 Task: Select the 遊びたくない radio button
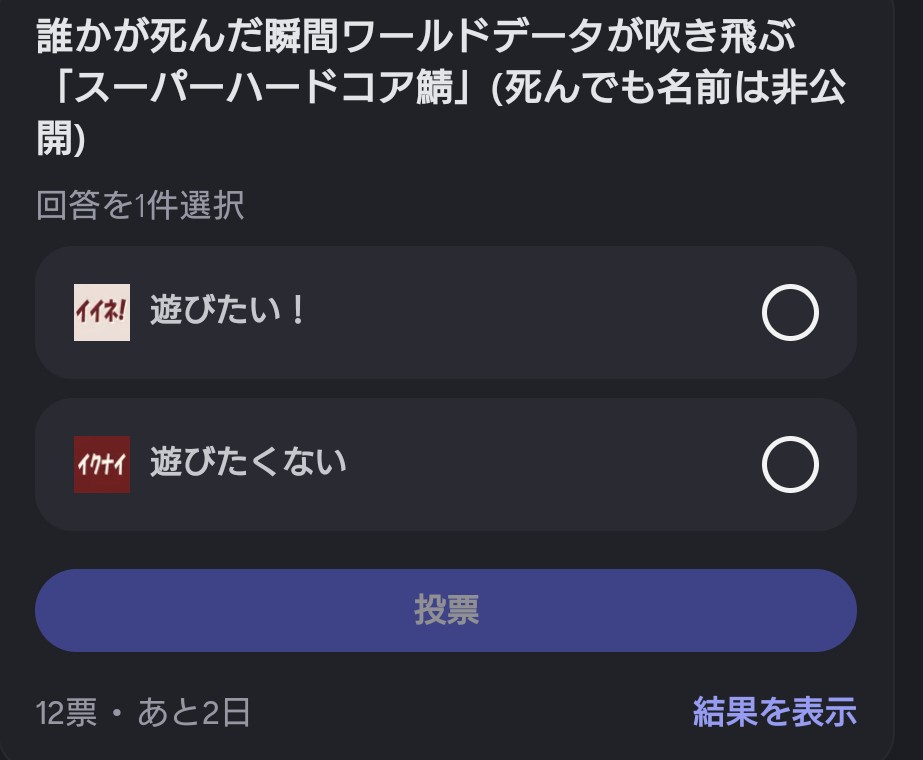point(790,465)
